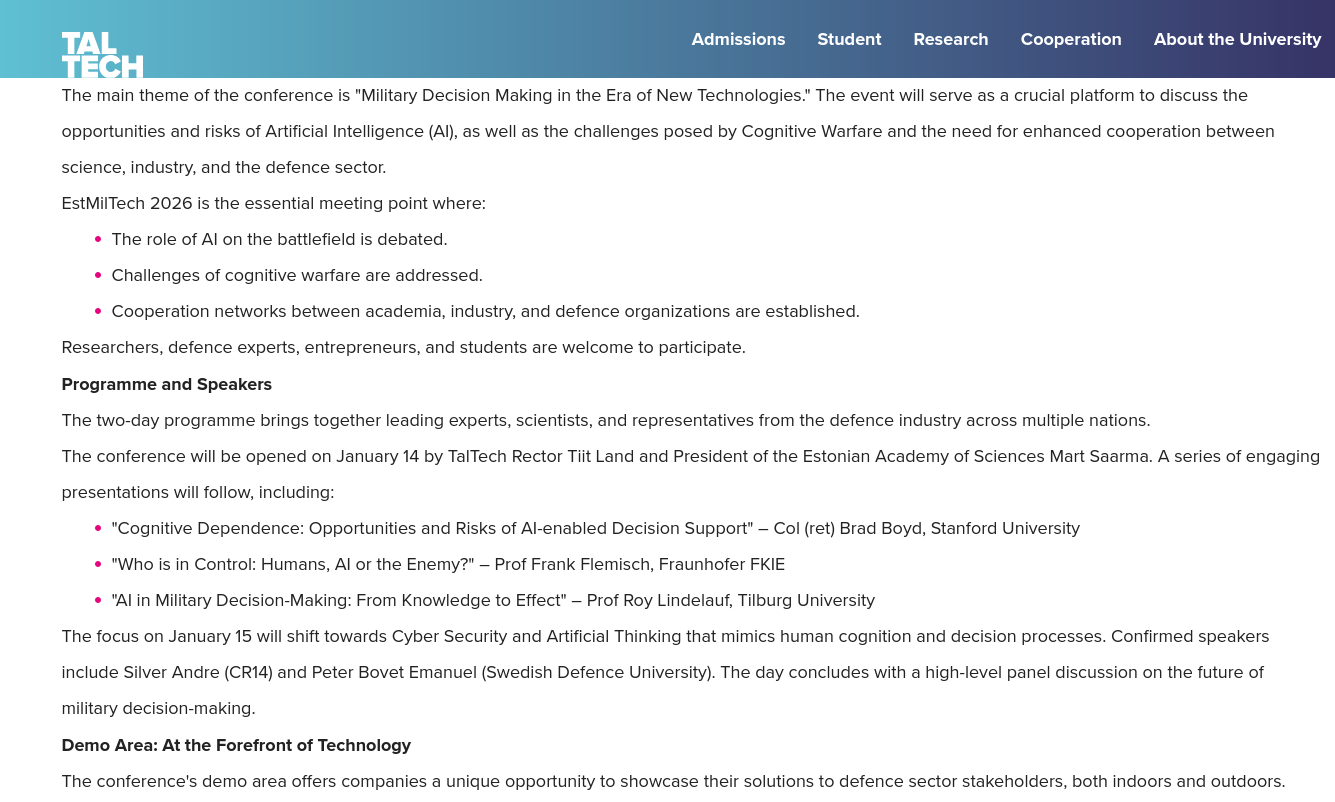Click the "Who is in Control" presentation line
This screenshot has width=1335, height=802.
click(x=448, y=564)
